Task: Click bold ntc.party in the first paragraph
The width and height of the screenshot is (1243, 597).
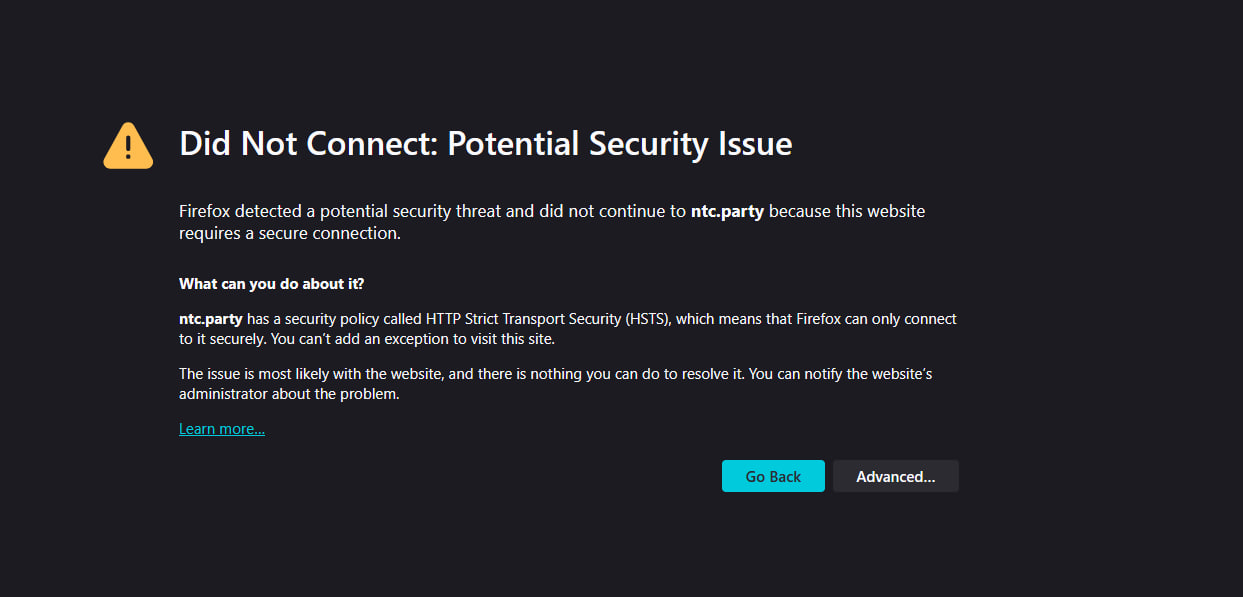Action: click(x=727, y=212)
